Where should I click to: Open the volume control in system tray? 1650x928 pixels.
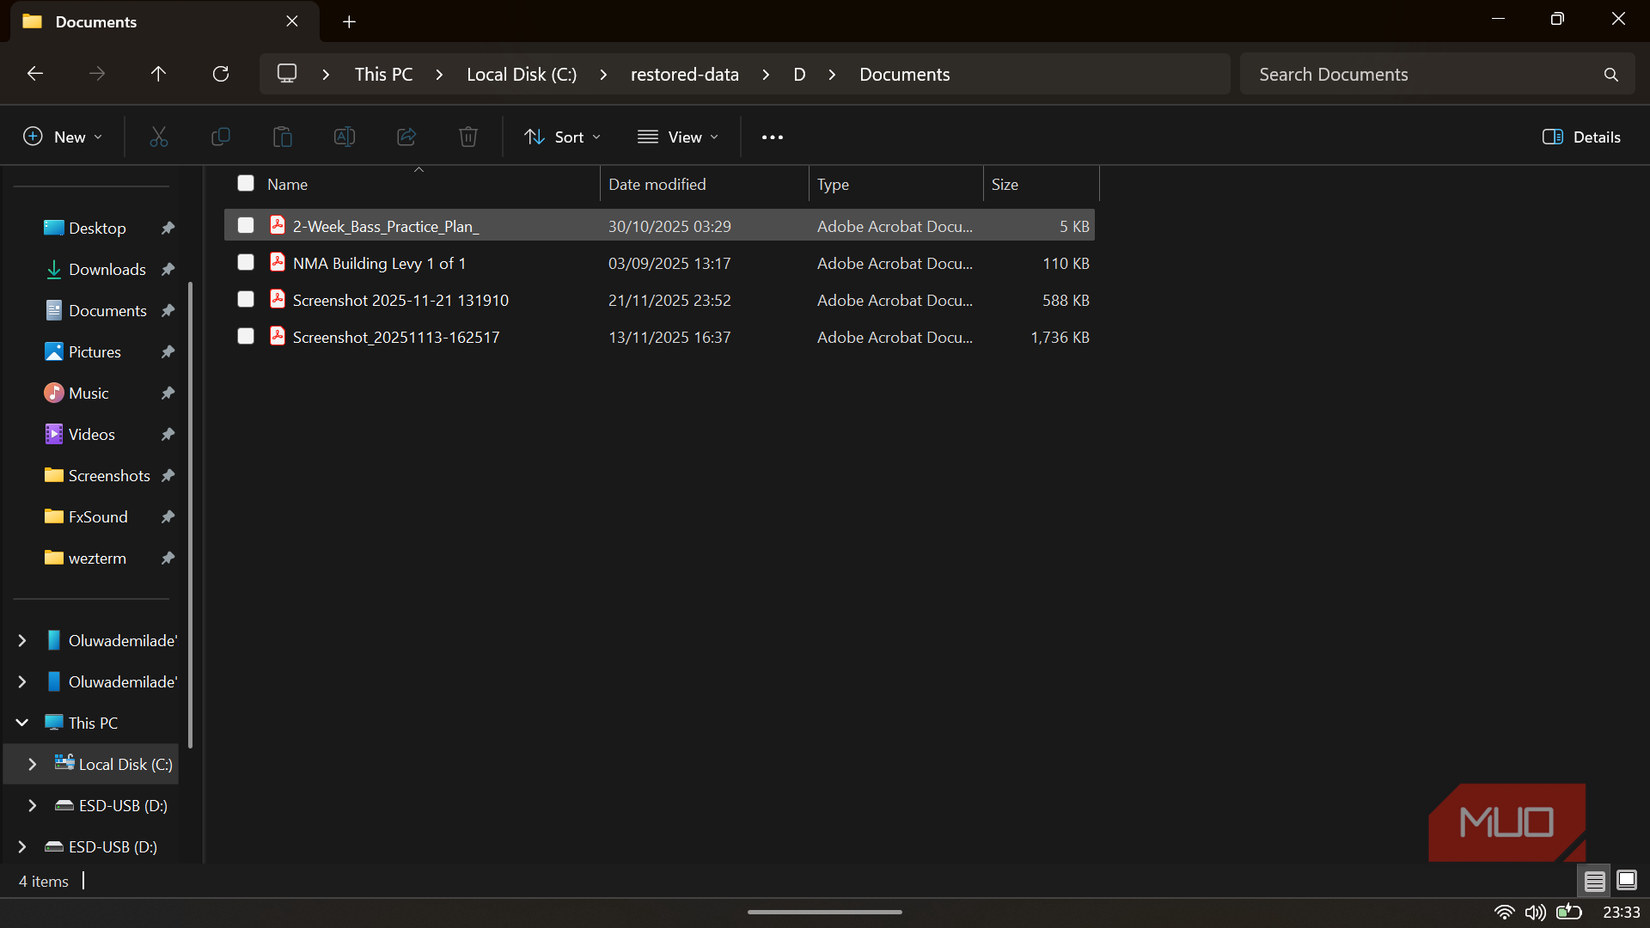(1536, 912)
